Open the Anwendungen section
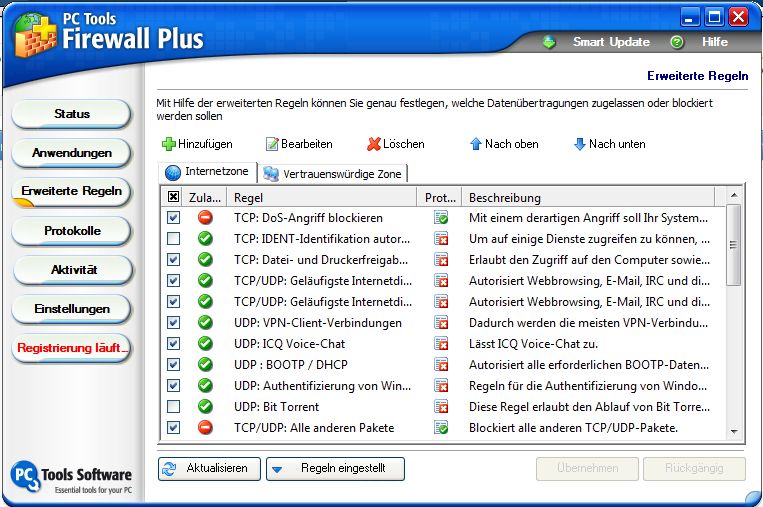The width and height of the screenshot is (763, 507). pos(72,153)
